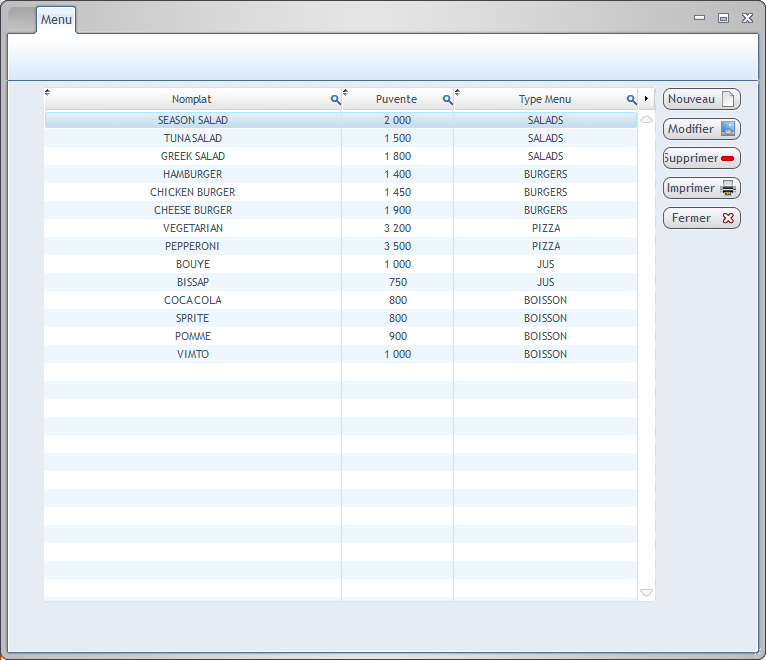Print the list using Imprimer
Viewport: 766px width, 660px height.
coord(701,188)
